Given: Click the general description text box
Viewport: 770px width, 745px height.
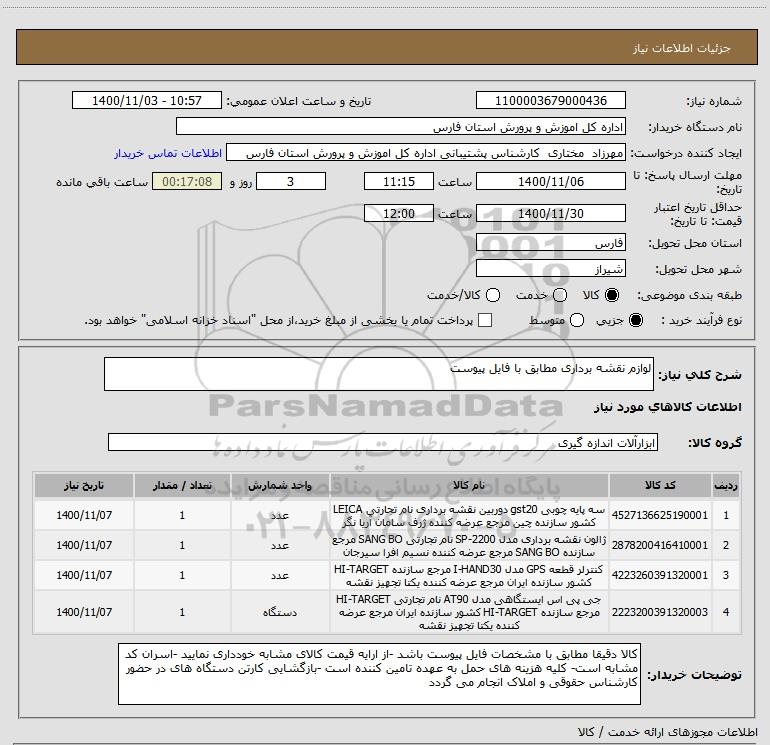Looking at the screenshot, I should point(379,374).
